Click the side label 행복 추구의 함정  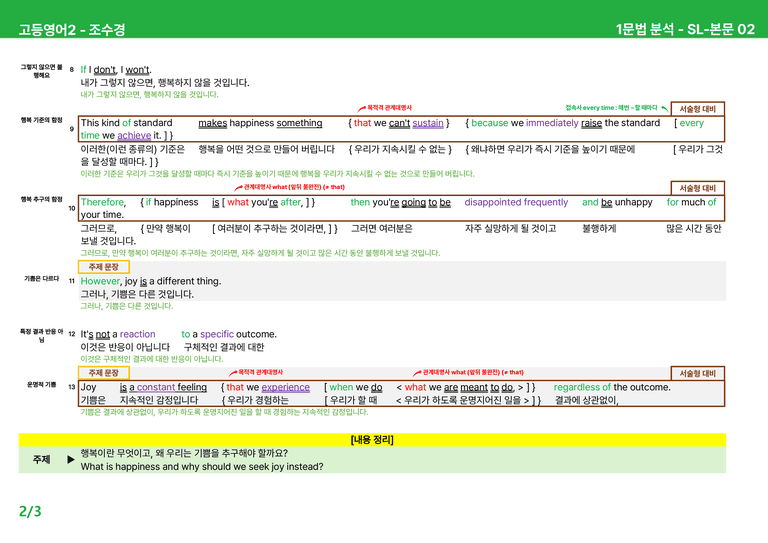click(42, 199)
